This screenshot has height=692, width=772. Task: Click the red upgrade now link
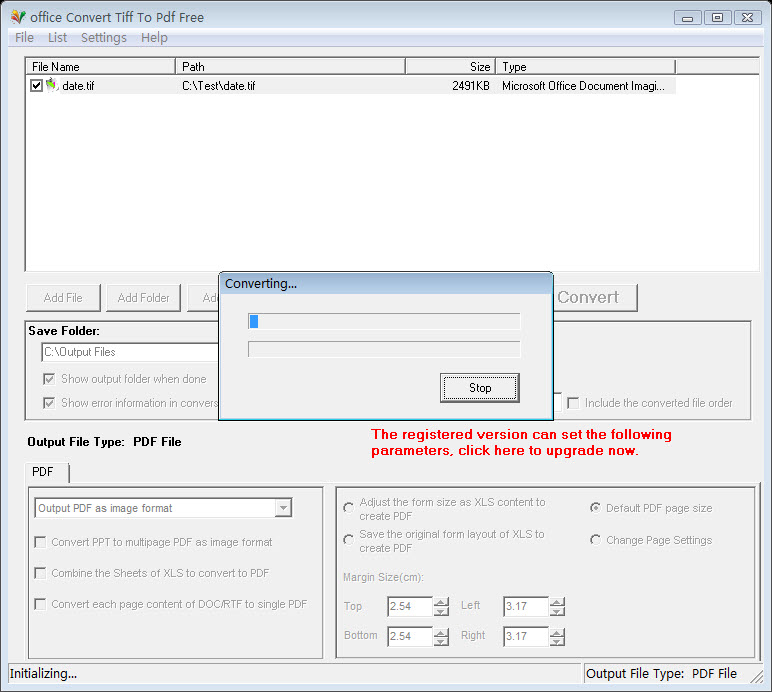pyautogui.click(x=520, y=443)
